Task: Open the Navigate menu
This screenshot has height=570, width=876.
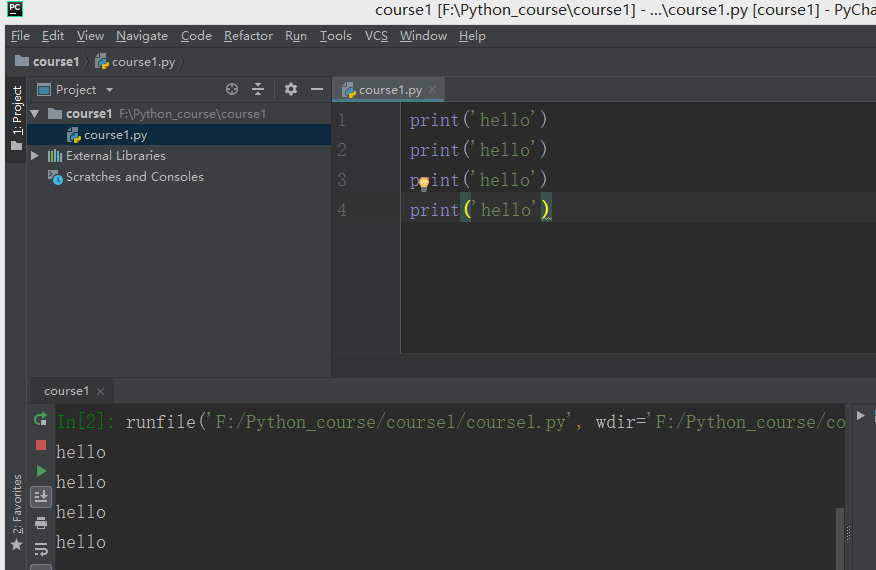Action: [x=142, y=36]
